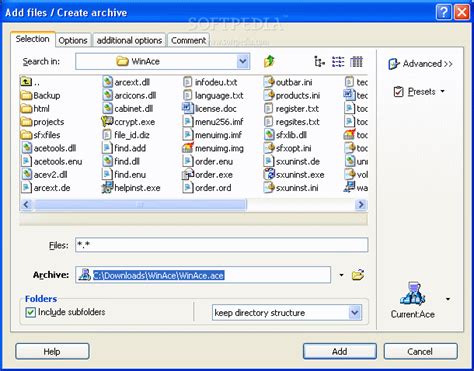Select the sxuninst.exe file icon
This screenshot has height=371, width=474.
[268, 174]
